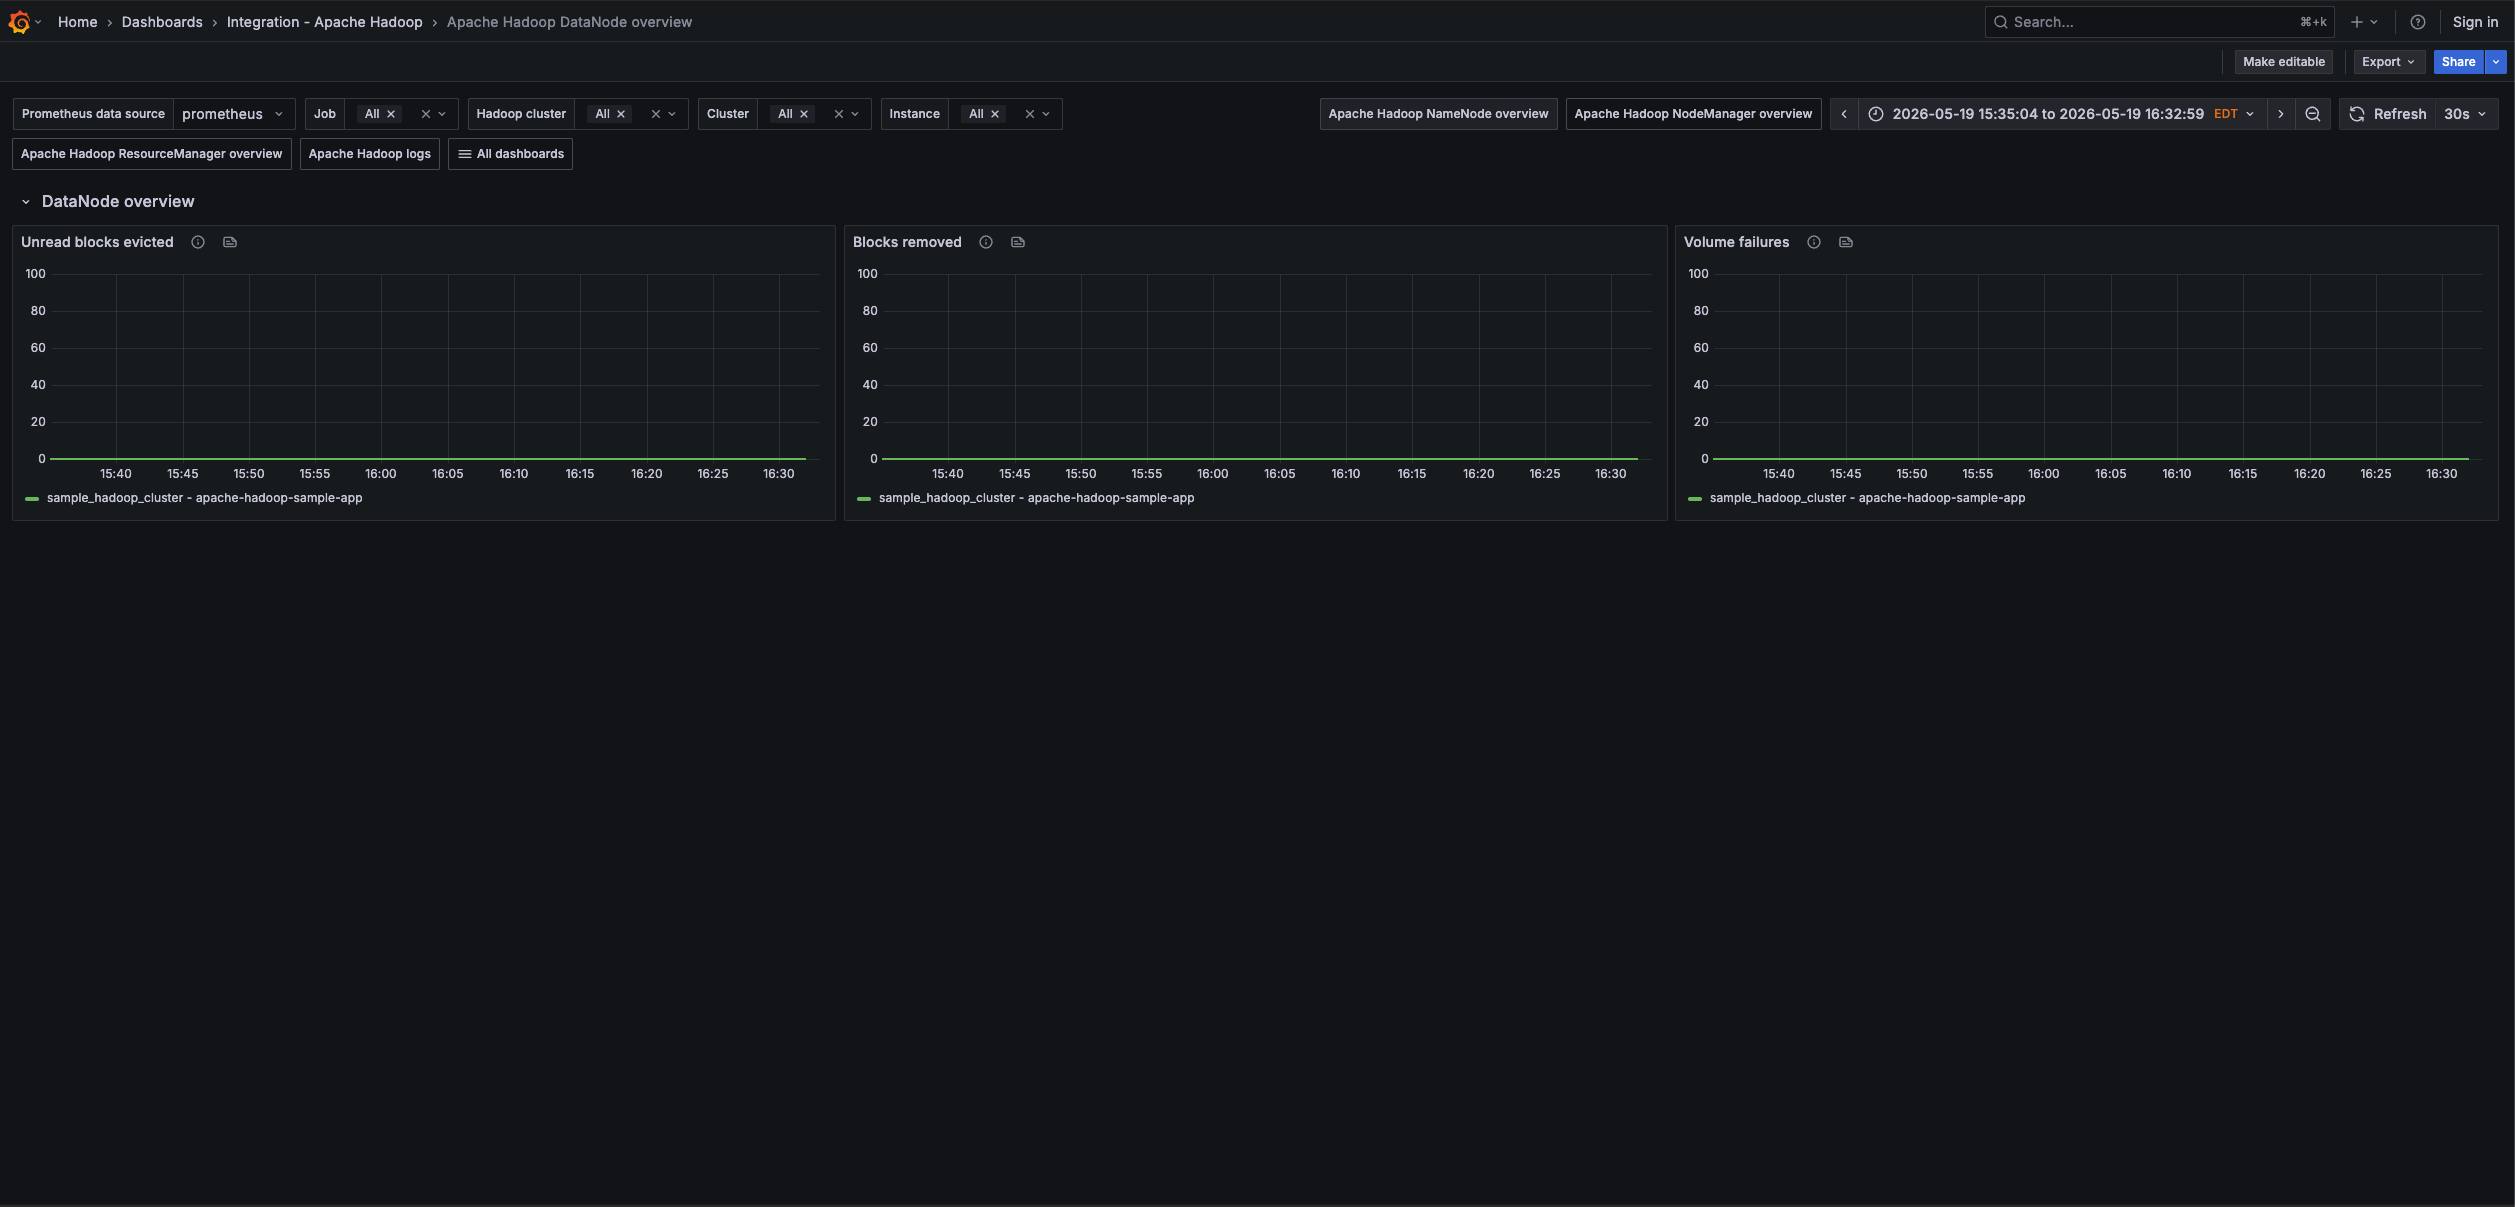Toggle sample_hadoop_cluster series in Blocks removed legend
This screenshot has height=1207, width=2515.
(x=1036, y=498)
